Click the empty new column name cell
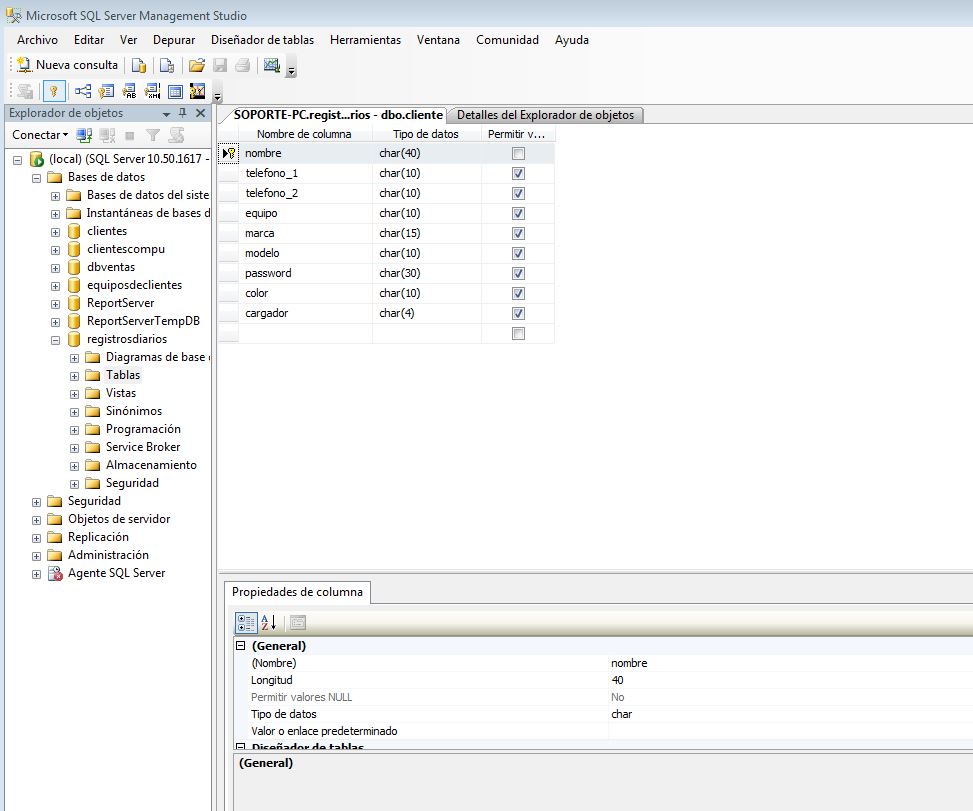The image size is (973, 811). (x=305, y=333)
